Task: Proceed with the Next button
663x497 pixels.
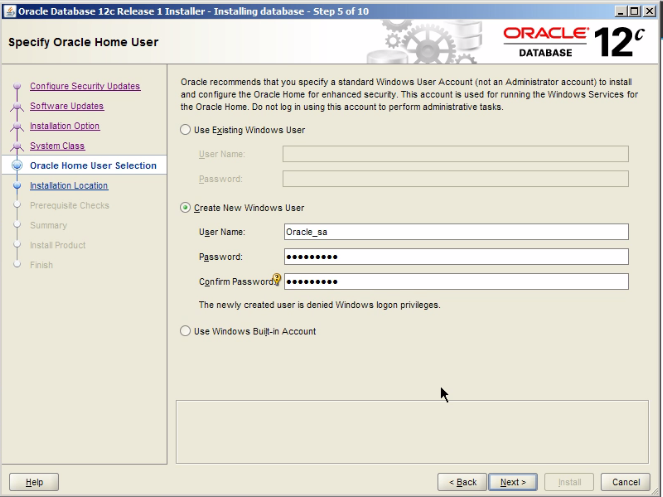Action: [513, 482]
